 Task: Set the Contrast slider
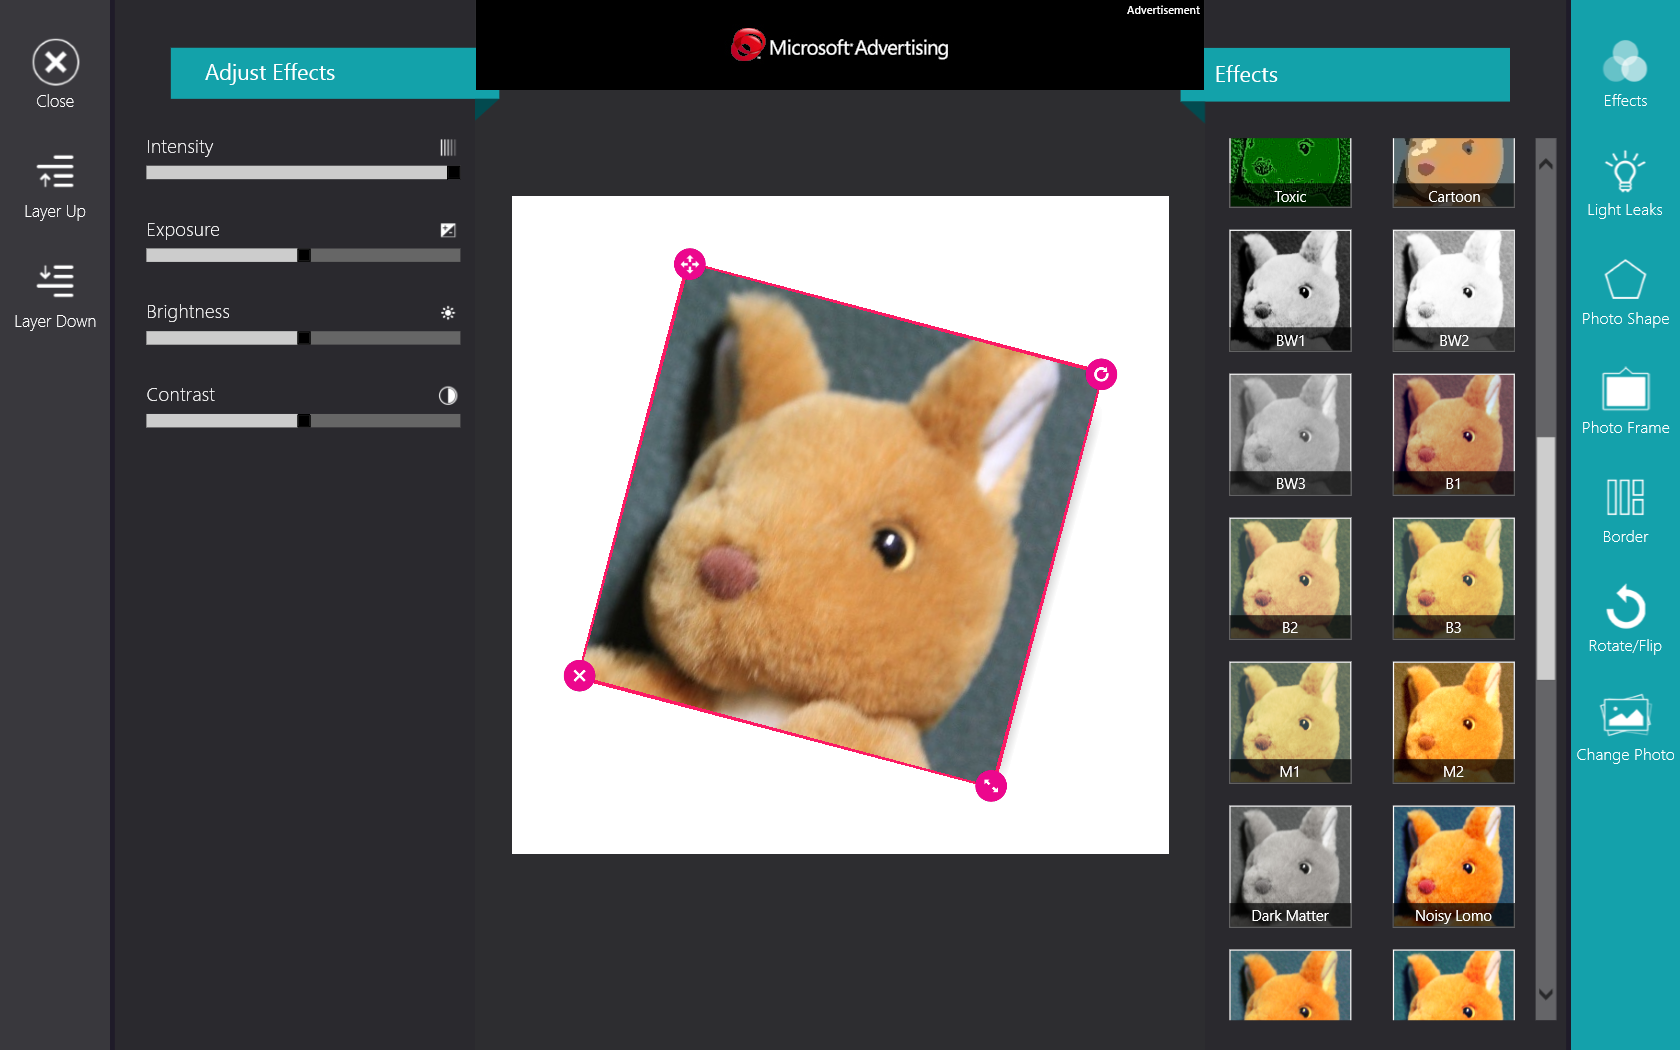(303, 422)
